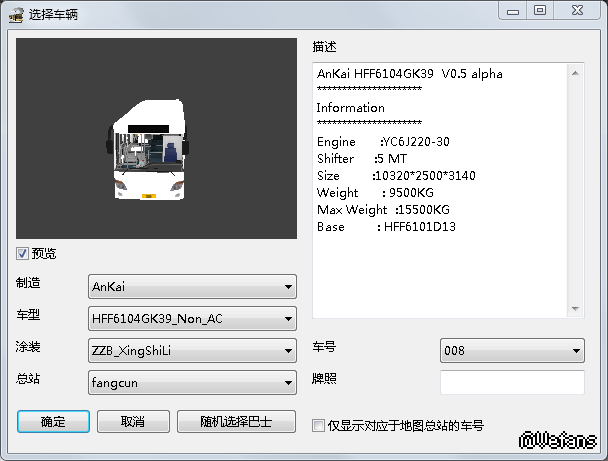The width and height of the screenshot is (608, 461).
Task: Maximize the 选择车辆 window
Action: click(540, 10)
